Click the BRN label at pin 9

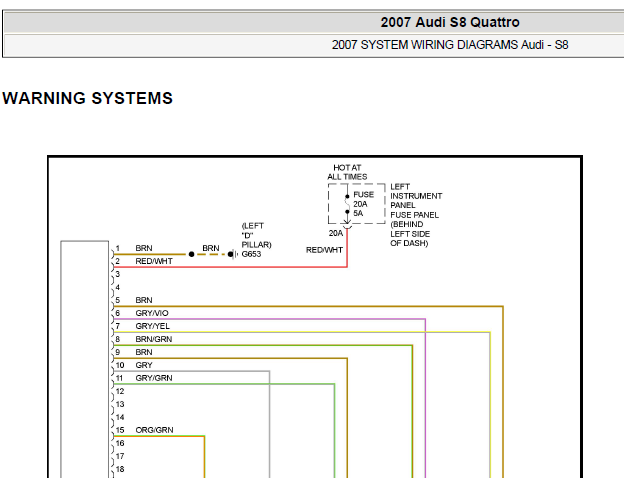[x=144, y=352]
